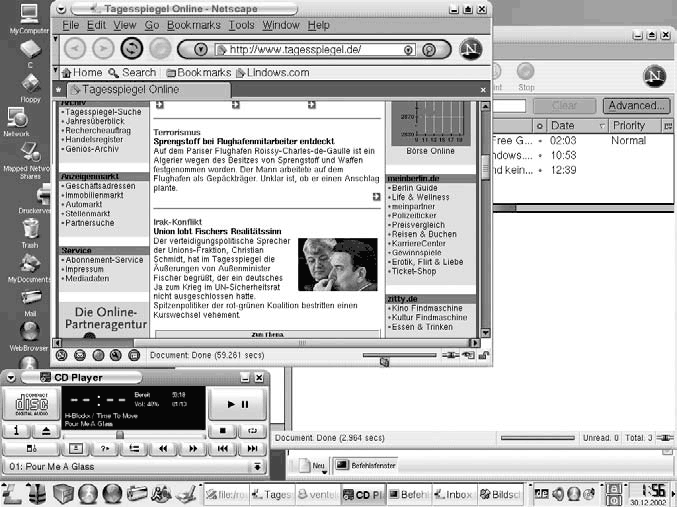This screenshot has height=507, width=677.
Task: Click the Advanced... button in mail window
Action: coord(636,105)
